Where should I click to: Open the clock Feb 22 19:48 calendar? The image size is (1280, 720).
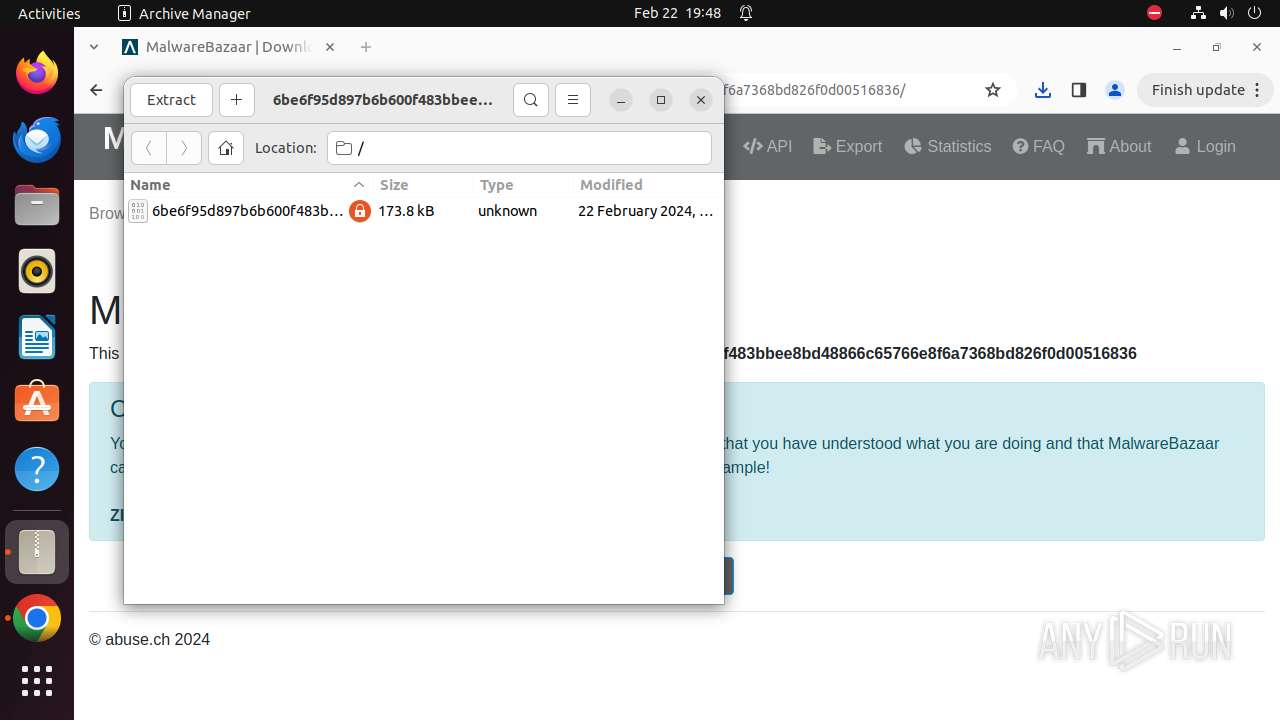tap(677, 13)
